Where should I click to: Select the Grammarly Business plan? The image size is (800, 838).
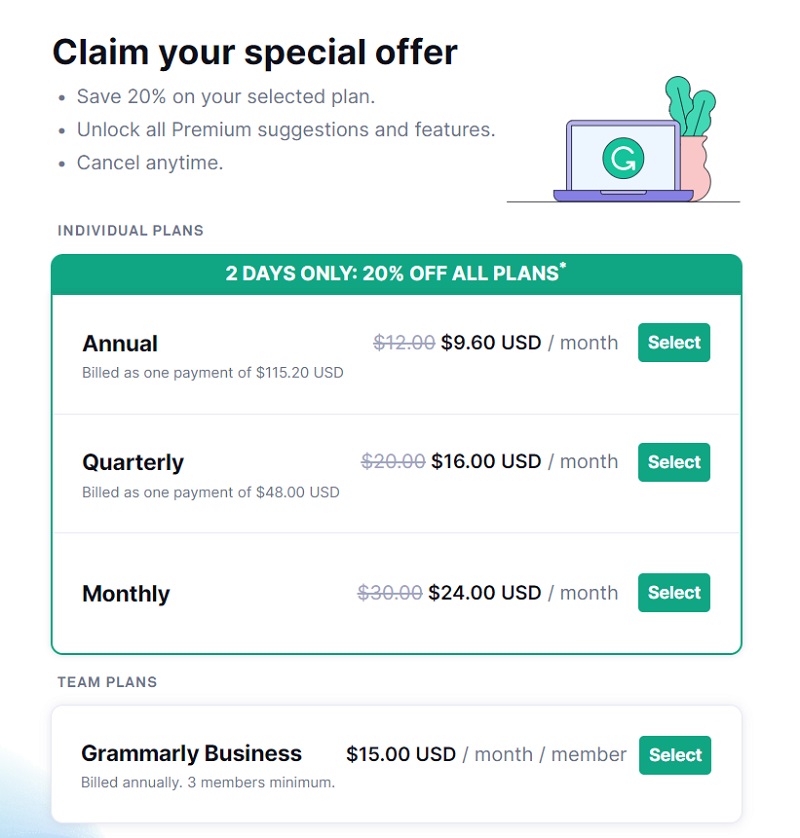[674, 755]
